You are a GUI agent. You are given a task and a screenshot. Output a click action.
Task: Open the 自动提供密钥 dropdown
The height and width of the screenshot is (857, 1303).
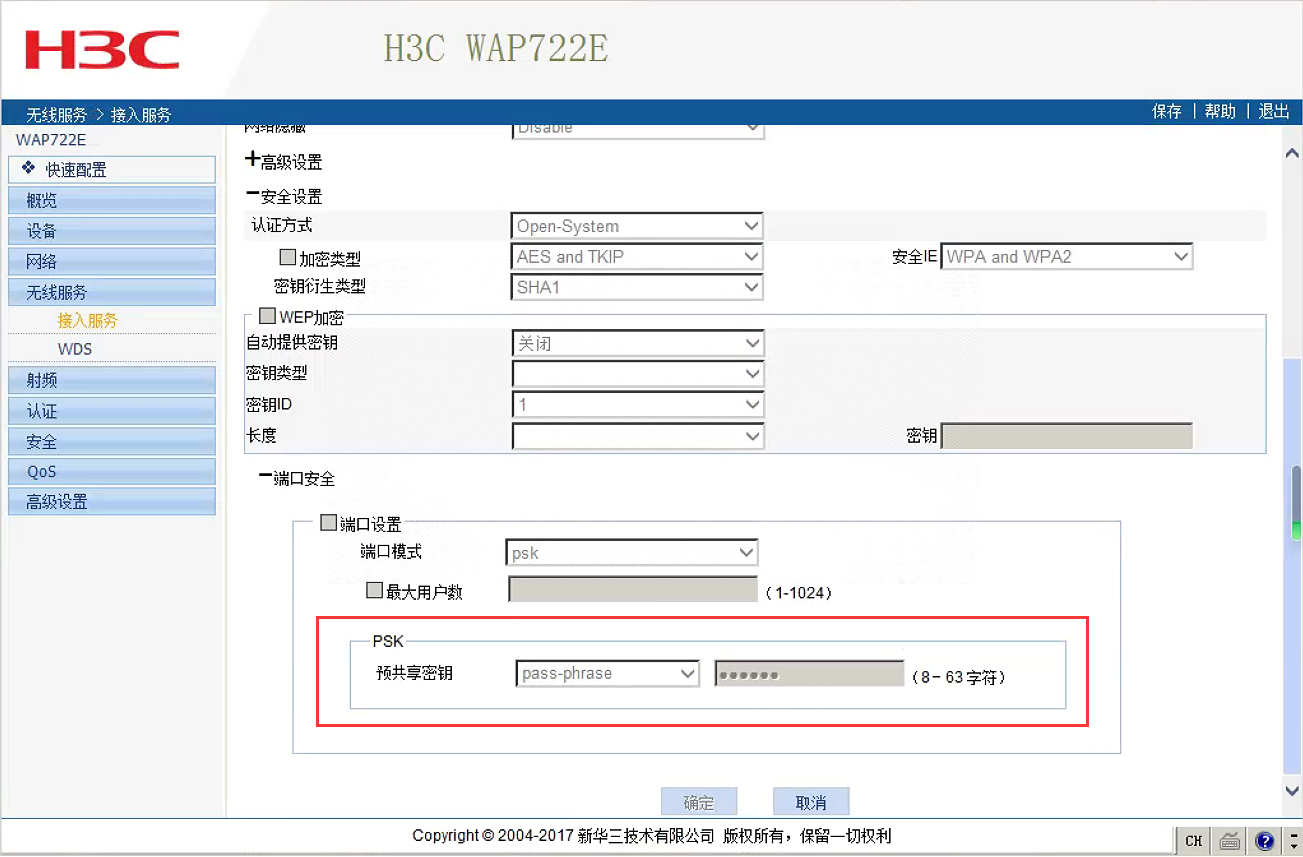[638, 344]
